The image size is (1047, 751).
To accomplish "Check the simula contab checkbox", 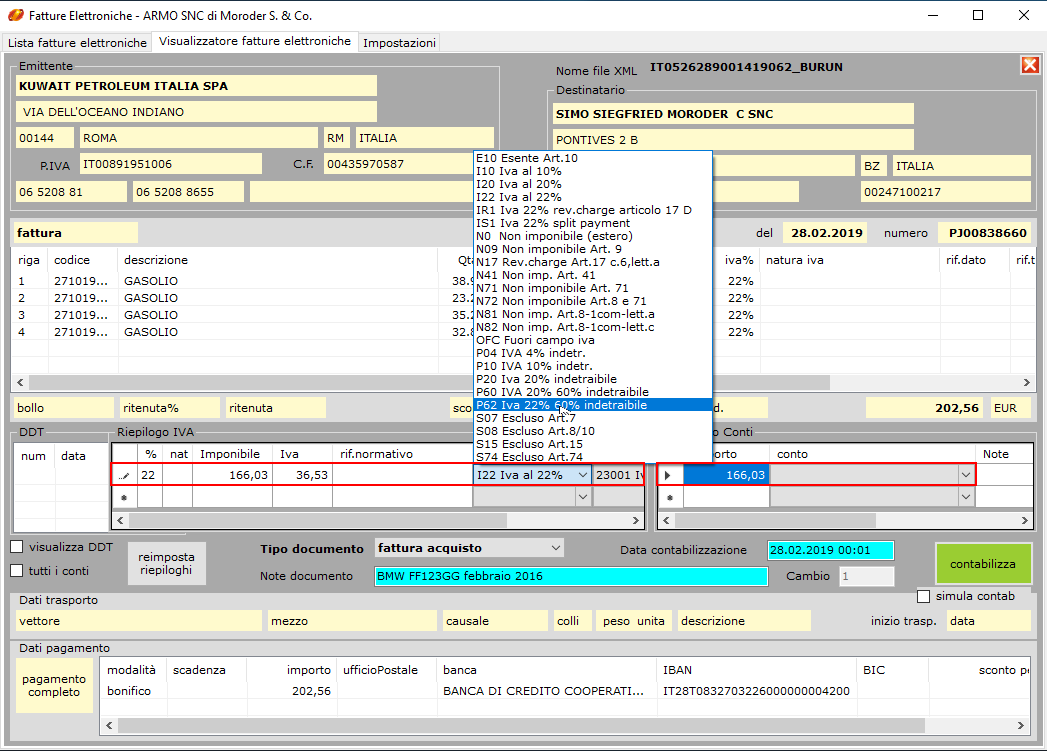I will (x=924, y=596).
